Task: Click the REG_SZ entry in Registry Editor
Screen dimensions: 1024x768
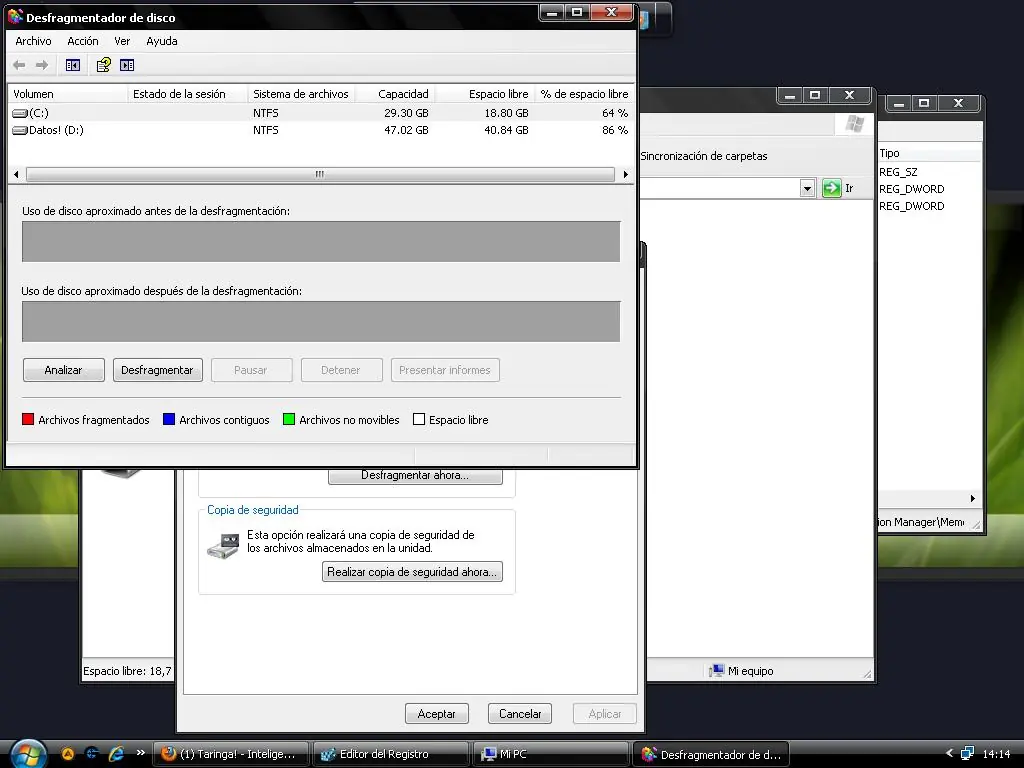Action: pos(898,172)
